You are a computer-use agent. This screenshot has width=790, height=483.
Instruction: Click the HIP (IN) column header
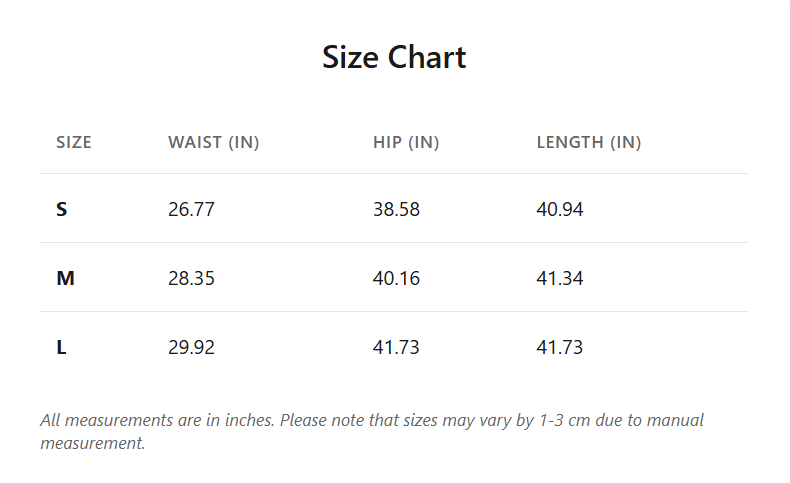[x=406, y=142]
